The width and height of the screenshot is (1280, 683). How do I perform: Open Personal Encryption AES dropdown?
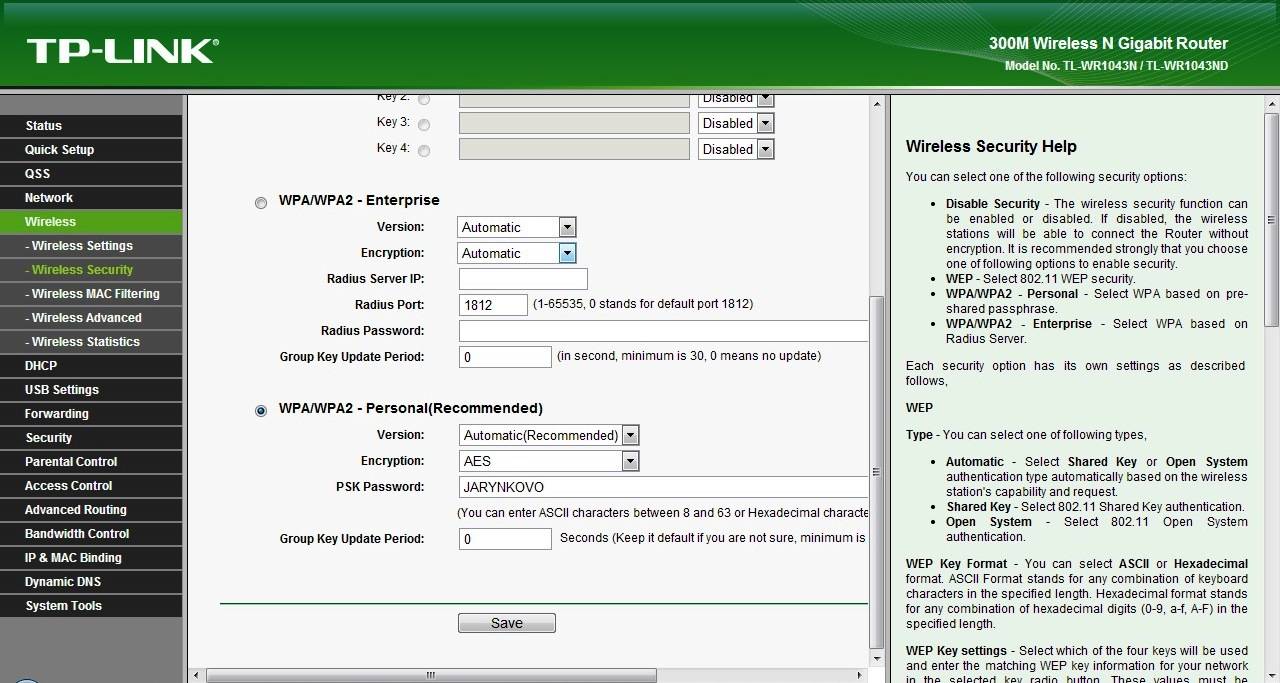549,461
